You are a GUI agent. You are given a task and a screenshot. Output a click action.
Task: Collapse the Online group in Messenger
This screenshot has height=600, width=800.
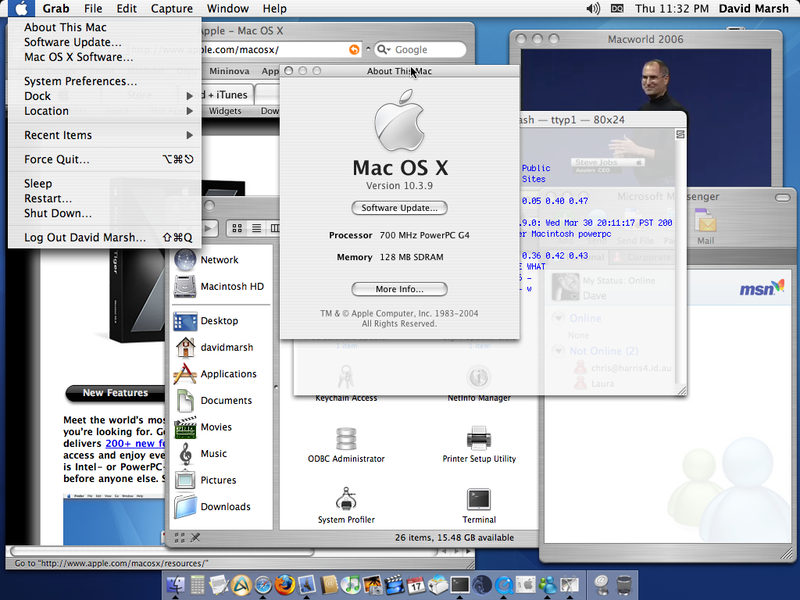click(x=559, y=318)
